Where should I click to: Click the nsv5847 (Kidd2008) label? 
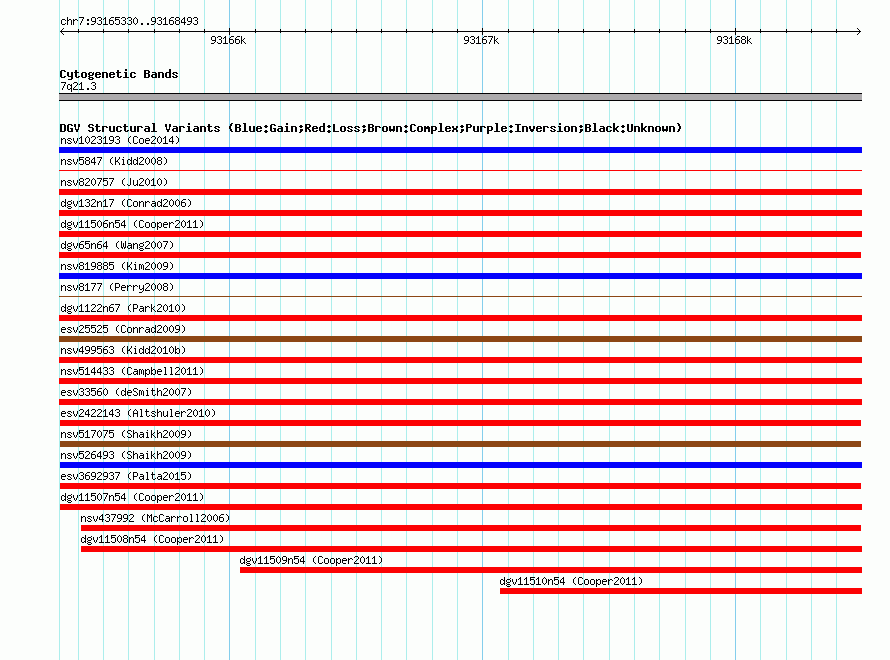point(114,161)
